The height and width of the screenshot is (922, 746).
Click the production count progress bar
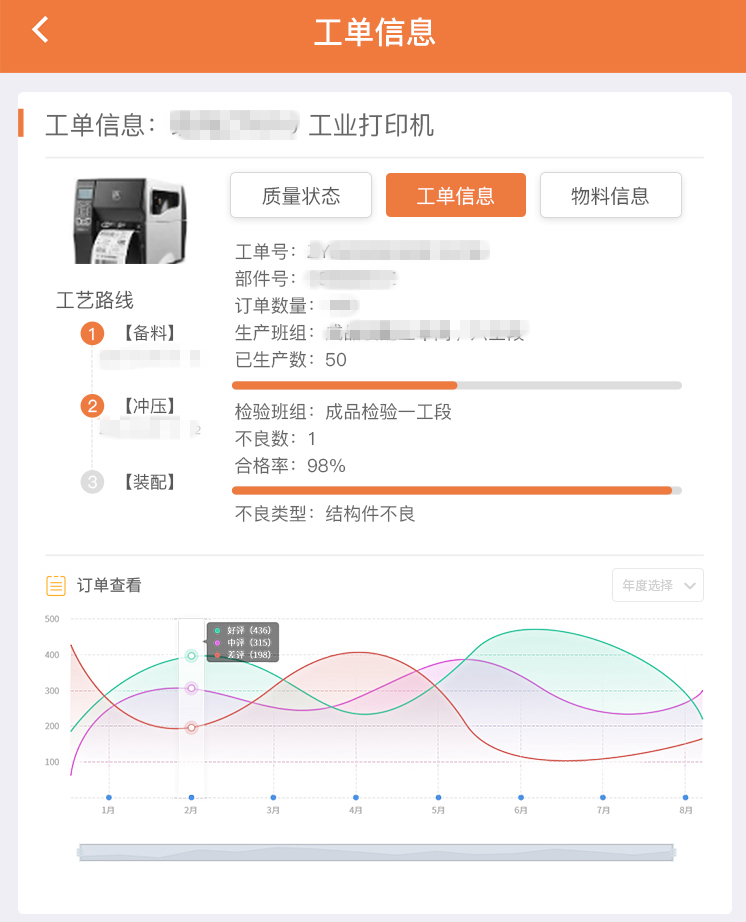(x=456, y=385)
